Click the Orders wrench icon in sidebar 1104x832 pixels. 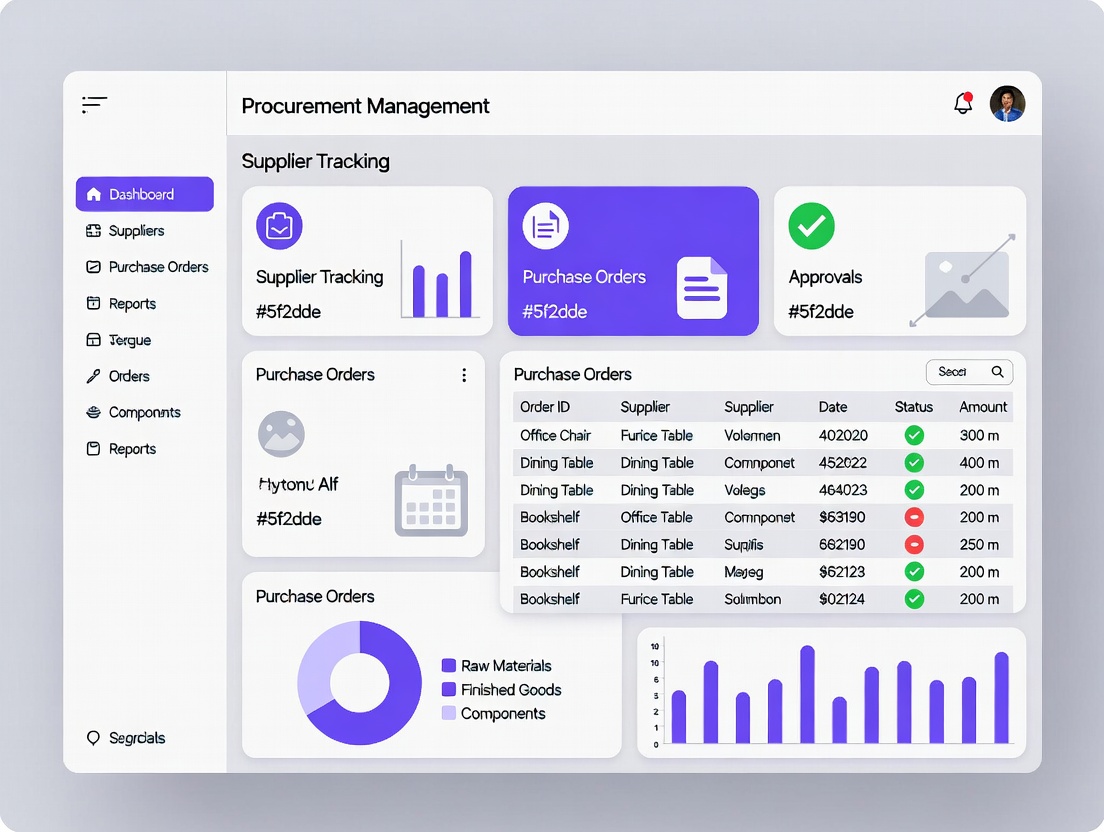tap(93, 377)
